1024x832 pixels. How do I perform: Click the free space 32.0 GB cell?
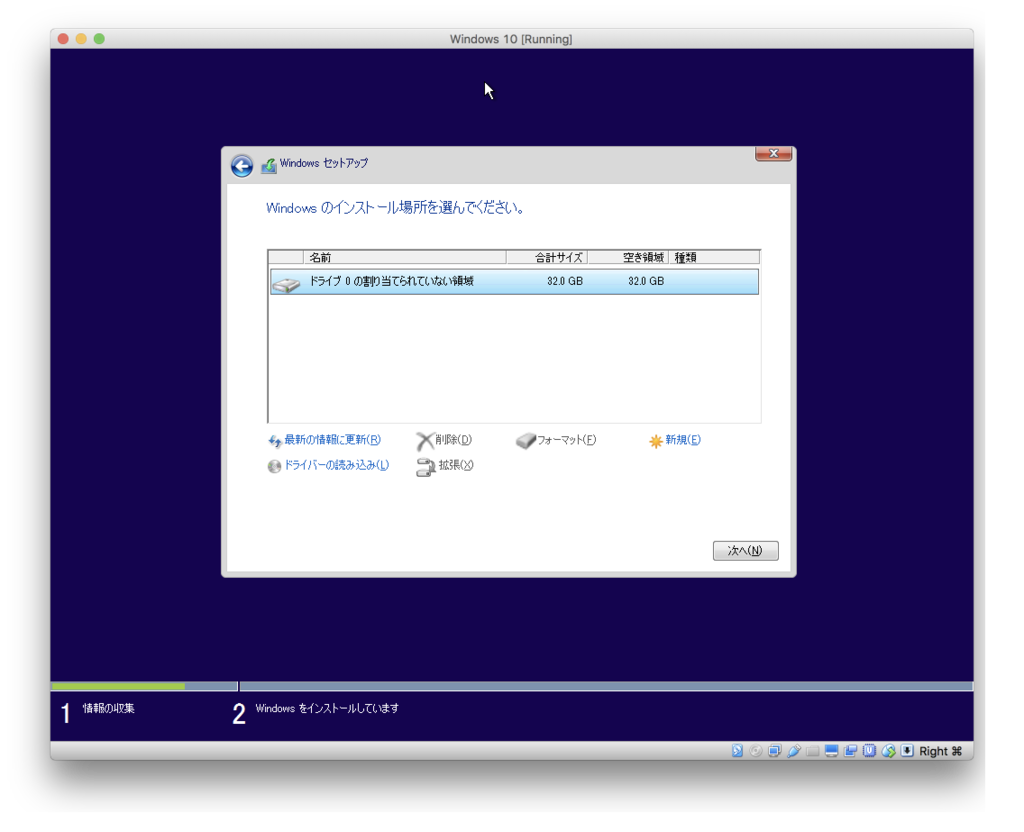pos(646,281)
